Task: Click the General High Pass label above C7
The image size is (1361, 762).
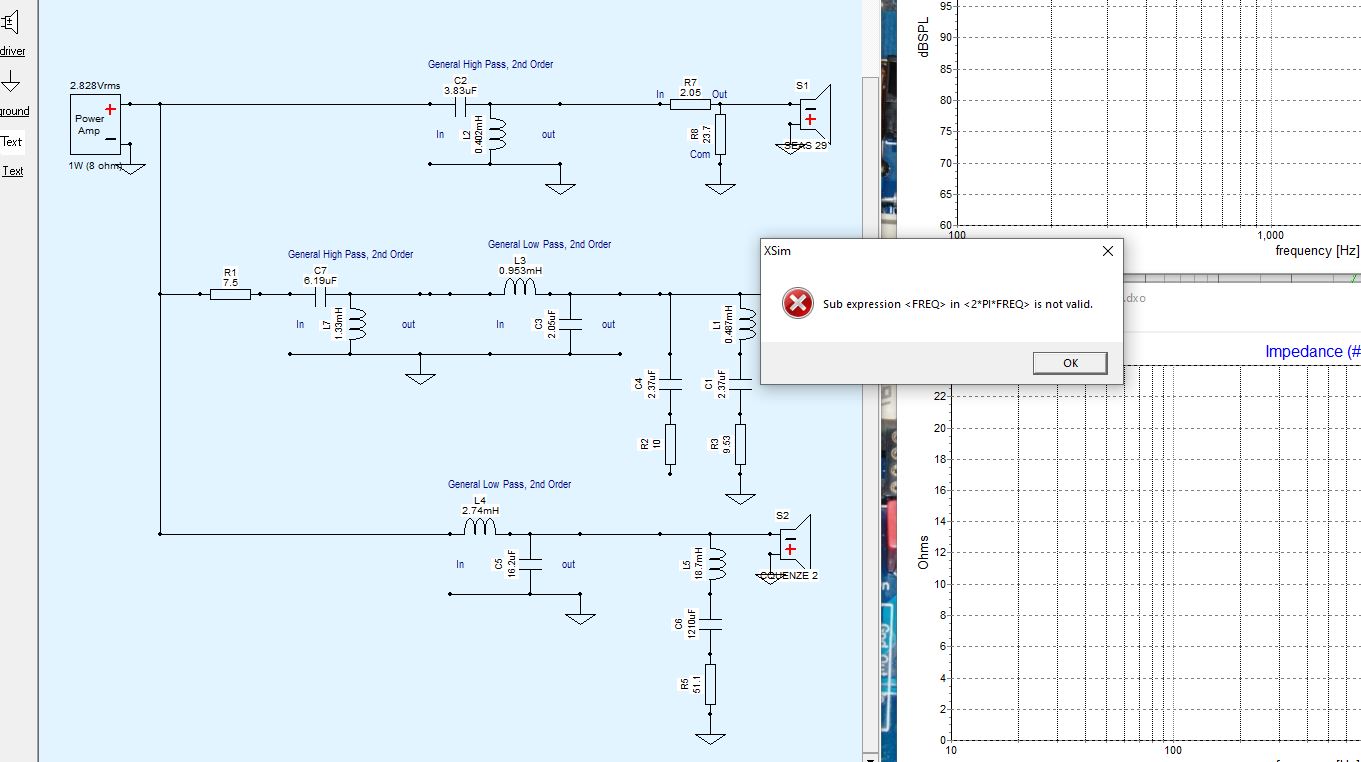Action: (350, 254)
